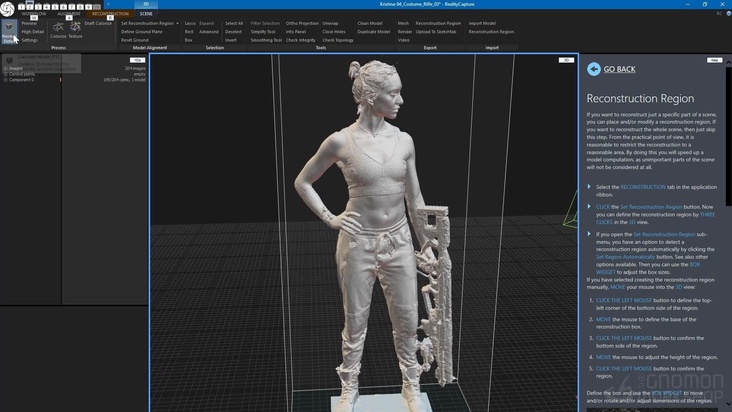
Task: Open reconstruction Settings
Action: [29, 40]
